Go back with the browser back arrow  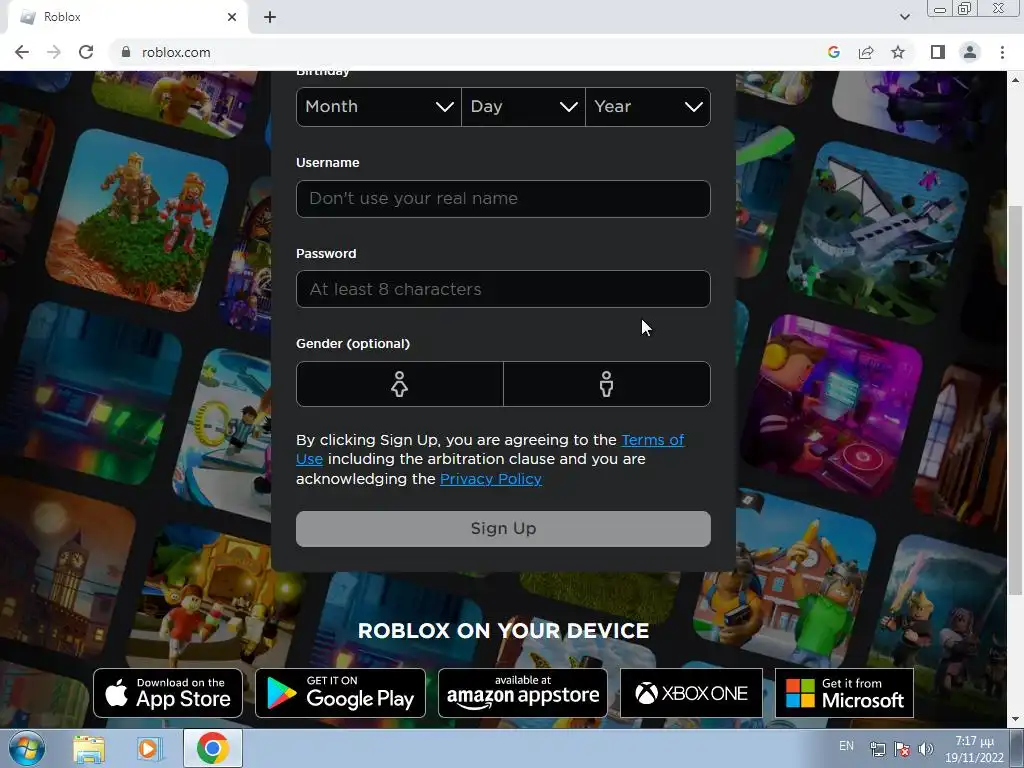point(22,52)
